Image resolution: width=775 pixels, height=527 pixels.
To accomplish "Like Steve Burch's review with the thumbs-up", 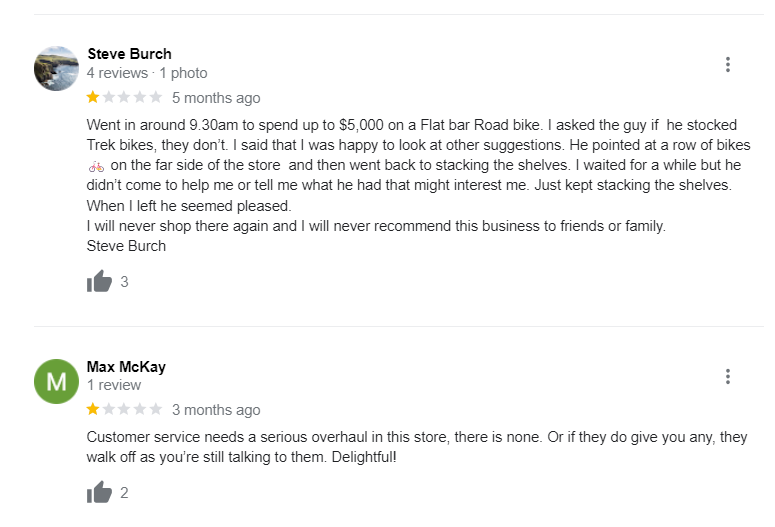I will 99,282.
